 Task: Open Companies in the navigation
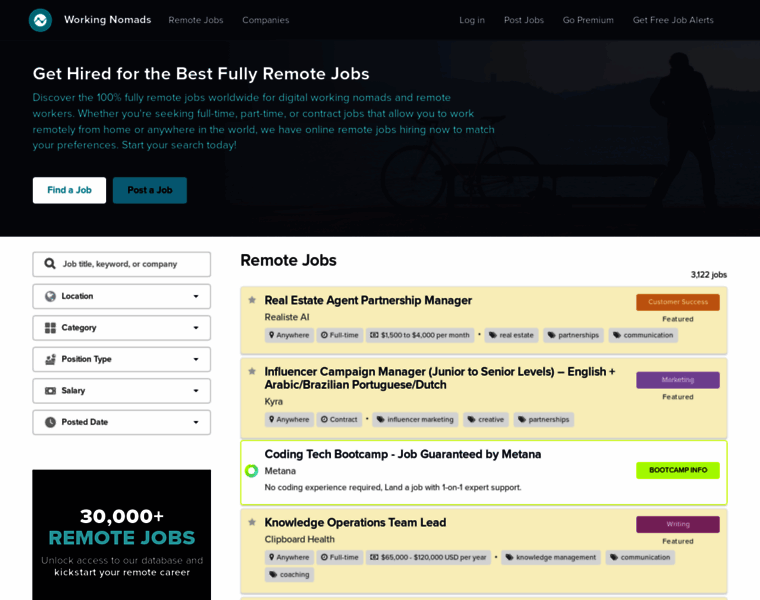click(266, 20)
